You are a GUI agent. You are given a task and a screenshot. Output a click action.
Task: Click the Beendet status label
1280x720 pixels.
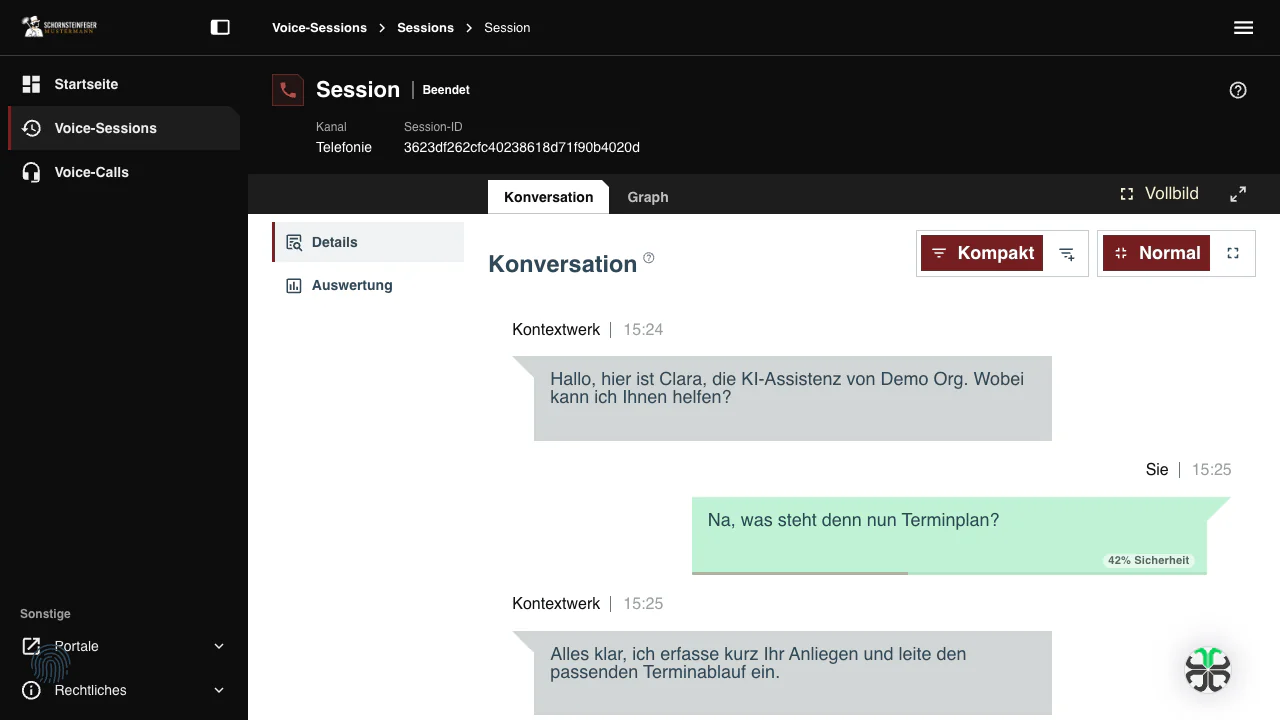click(x=446, y=90)
